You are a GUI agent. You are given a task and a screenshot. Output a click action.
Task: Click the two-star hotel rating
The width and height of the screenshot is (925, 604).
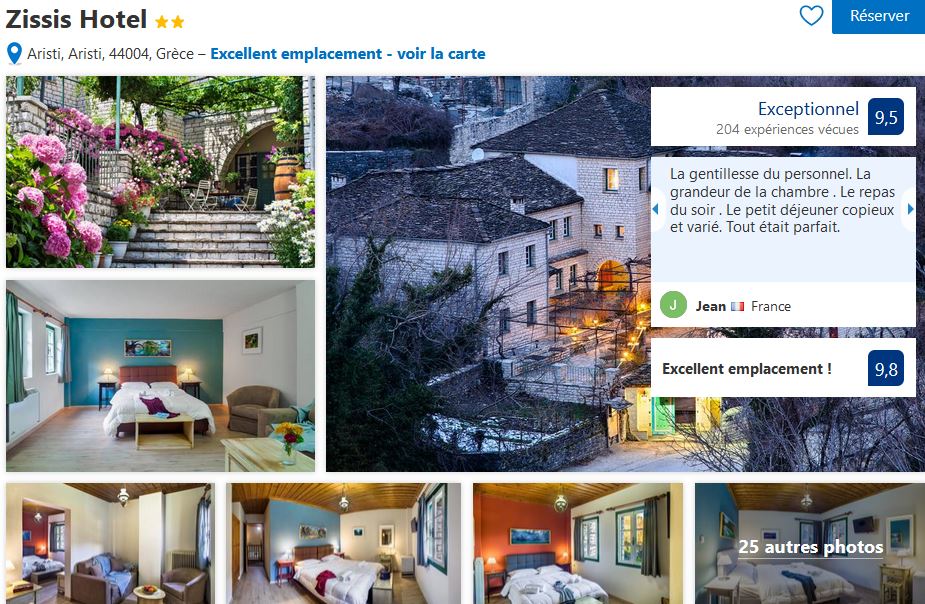click(170, 22)
